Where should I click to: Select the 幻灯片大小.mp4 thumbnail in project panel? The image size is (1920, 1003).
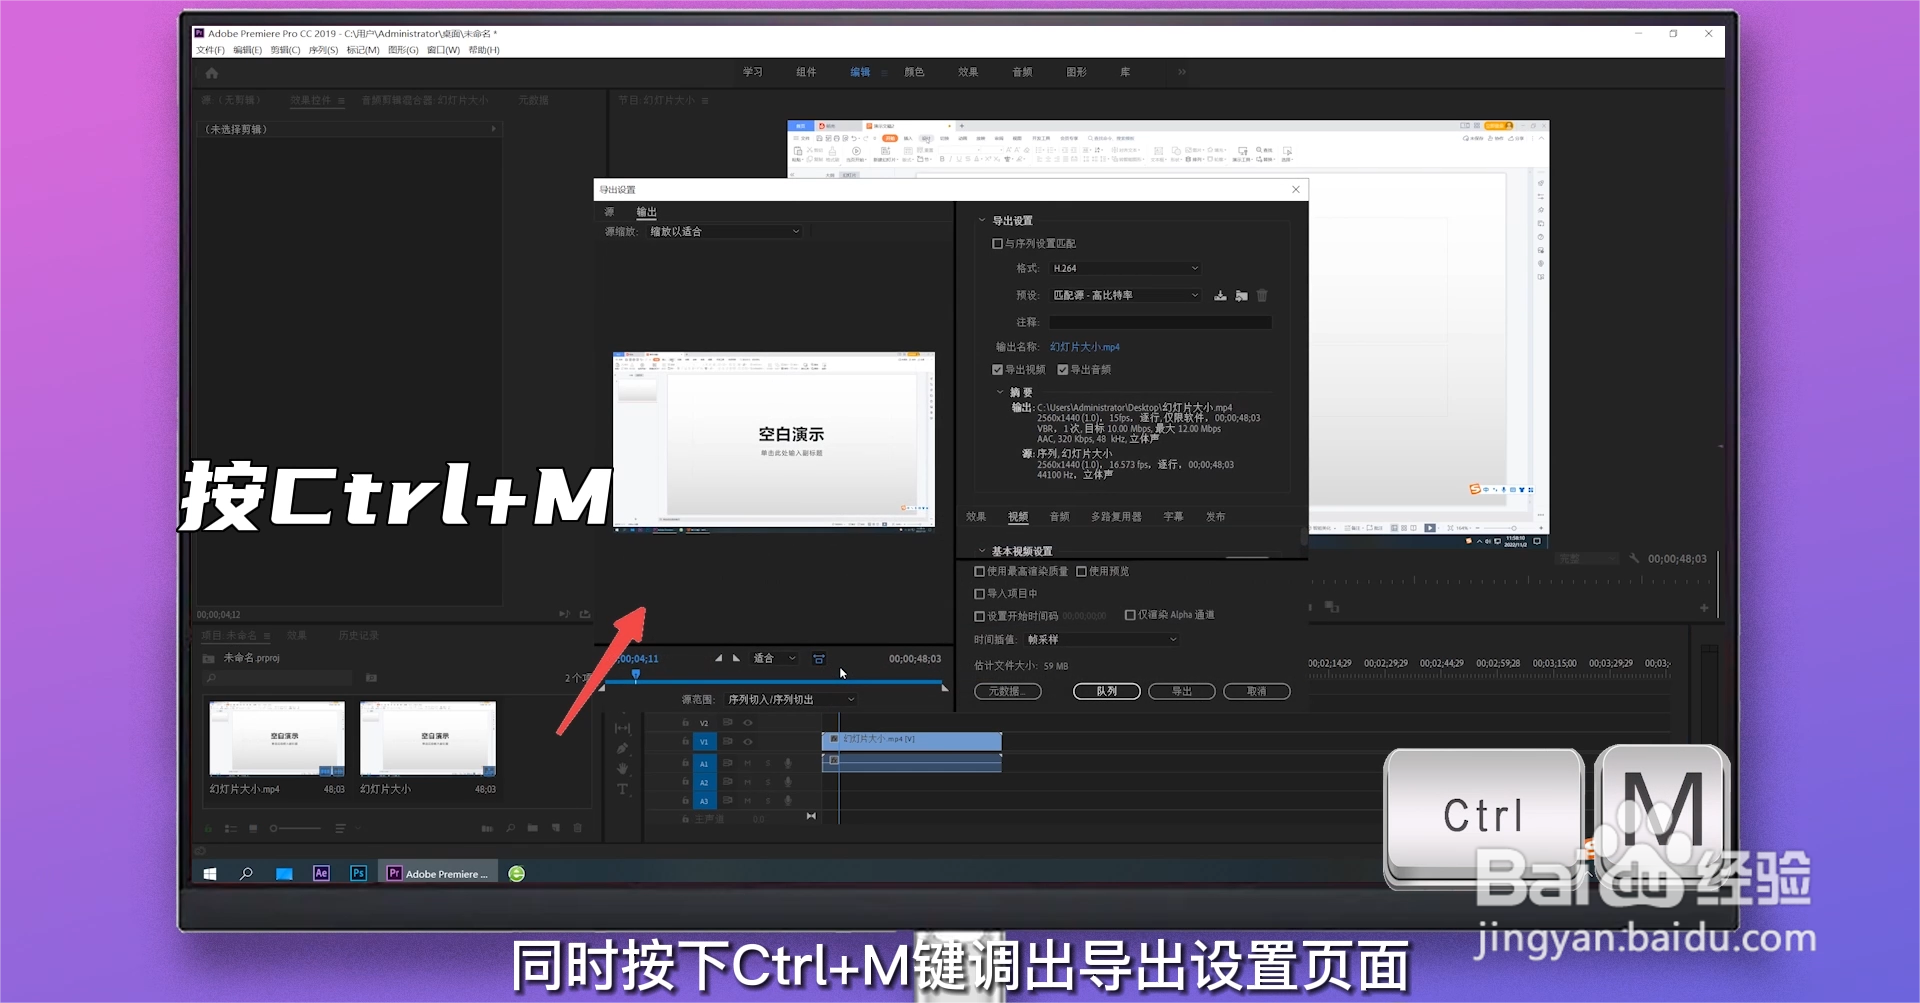(x=277, y=739)
